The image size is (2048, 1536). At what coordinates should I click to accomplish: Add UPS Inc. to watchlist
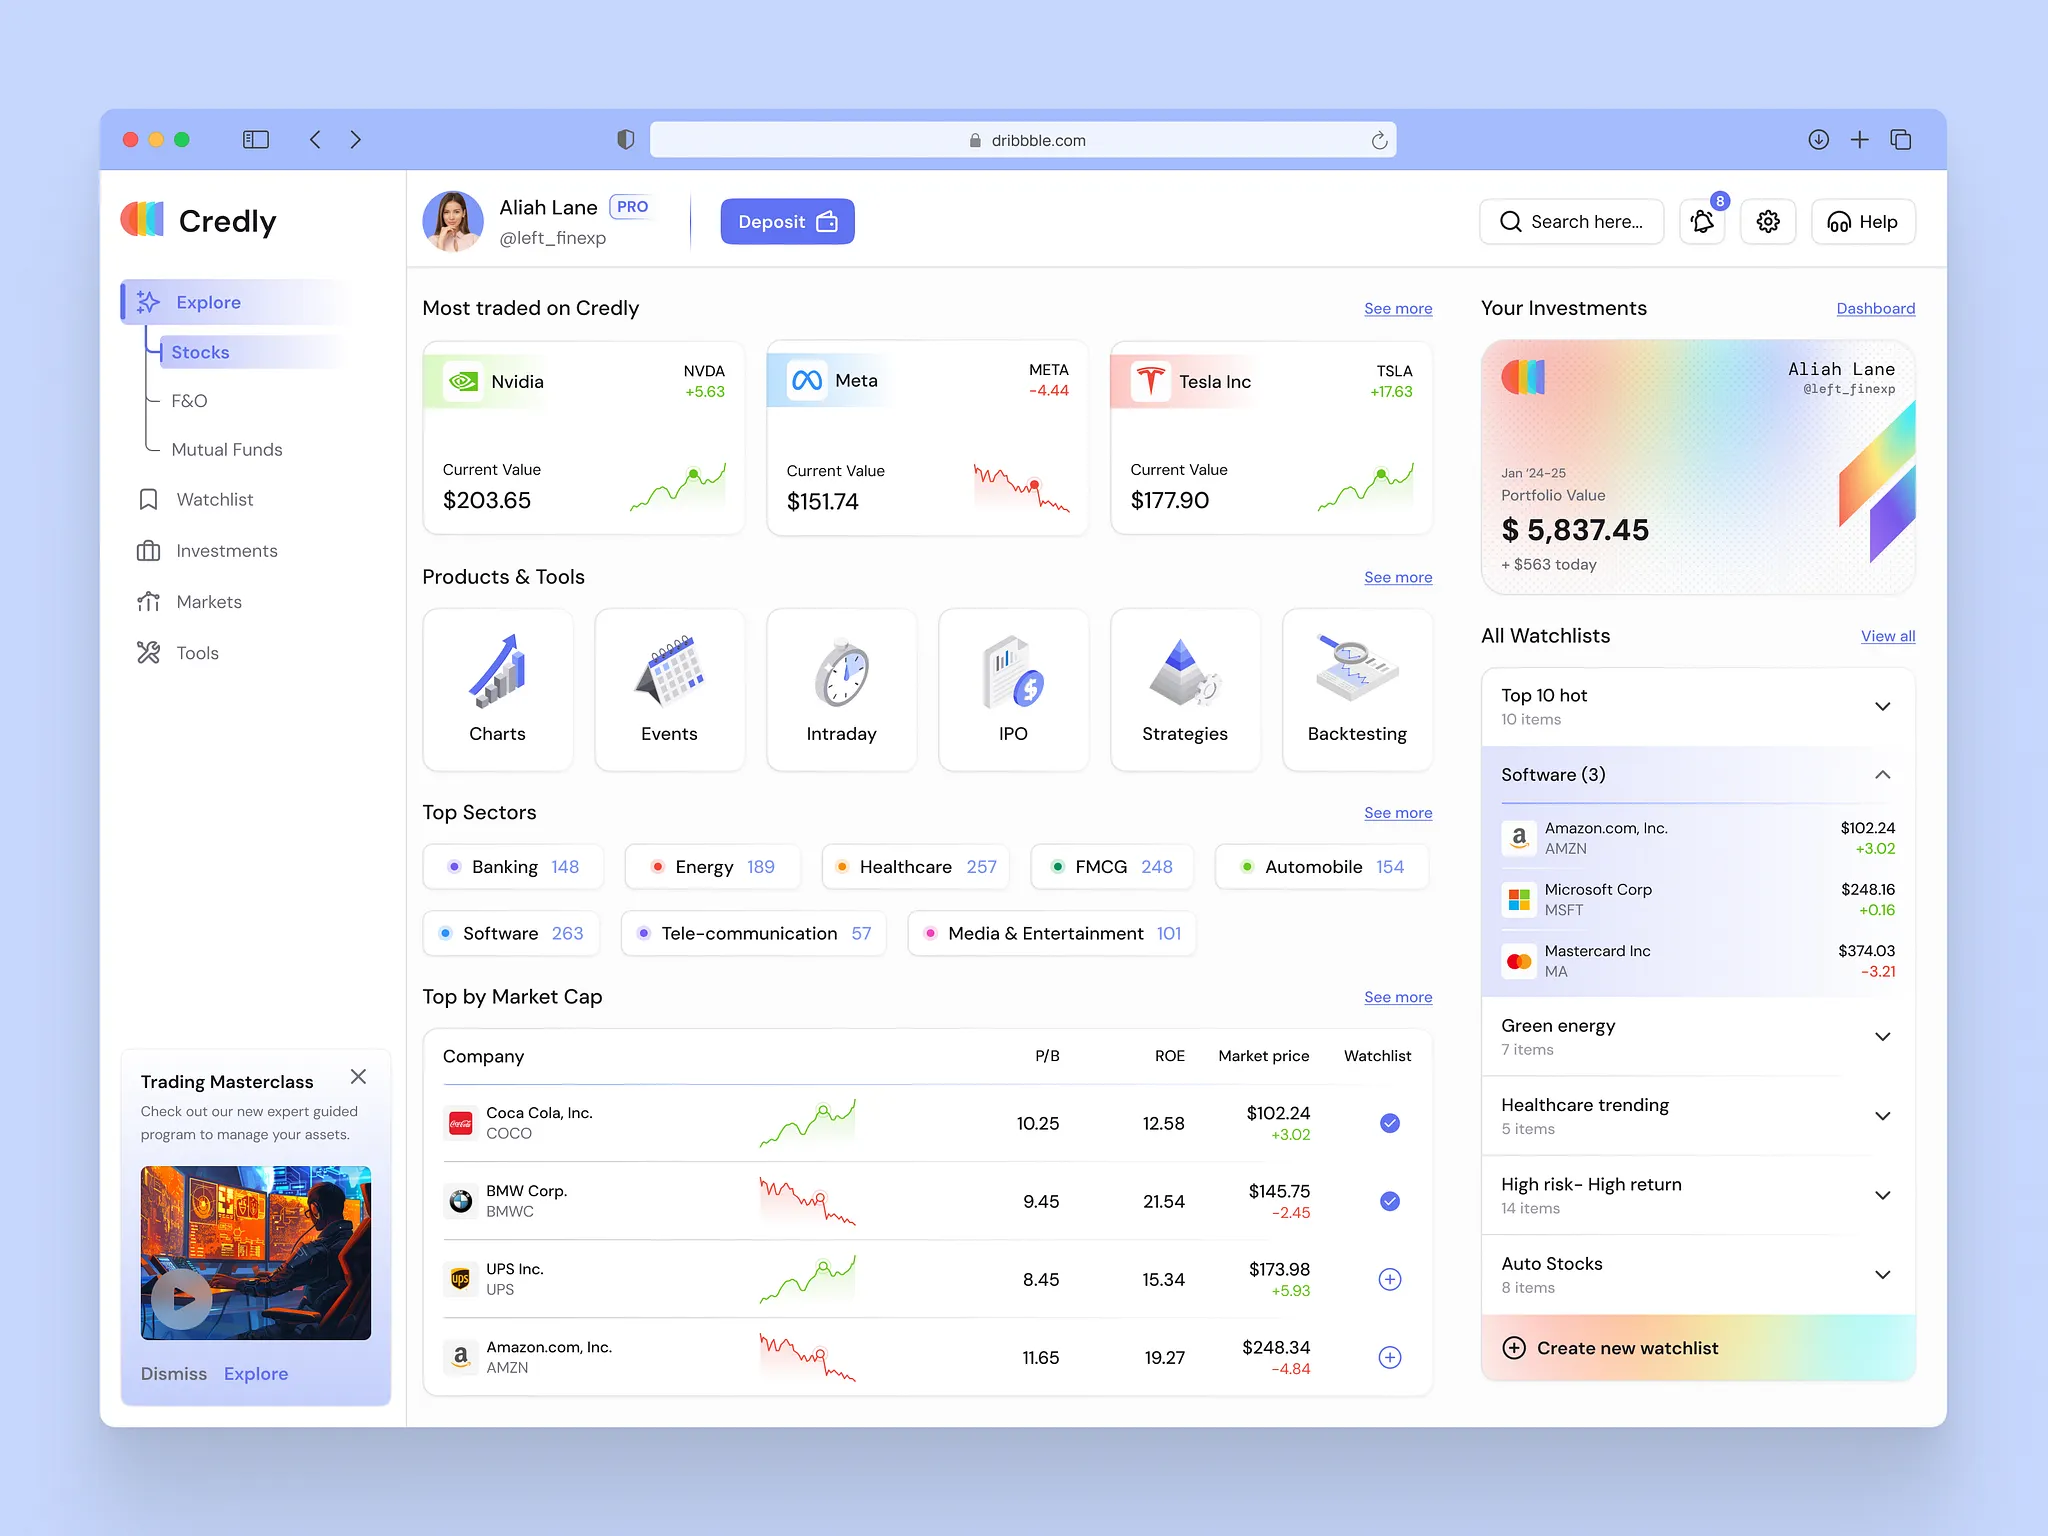click(x=1389, y=1279)
